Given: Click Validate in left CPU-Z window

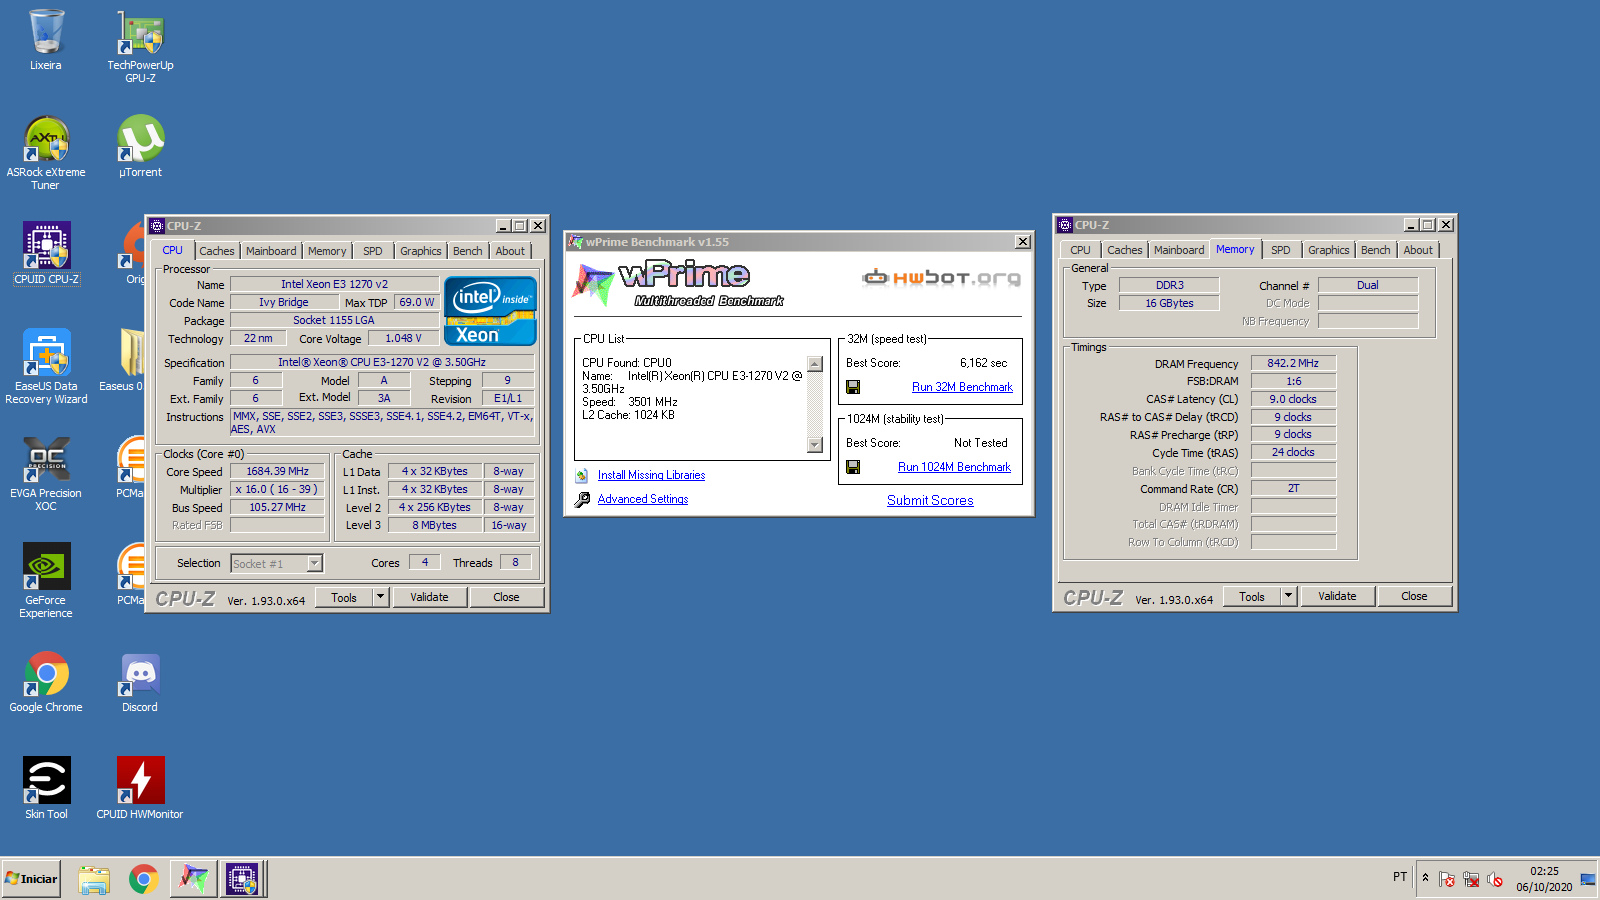Looking at the screenshot, I should tap(429, 597).
